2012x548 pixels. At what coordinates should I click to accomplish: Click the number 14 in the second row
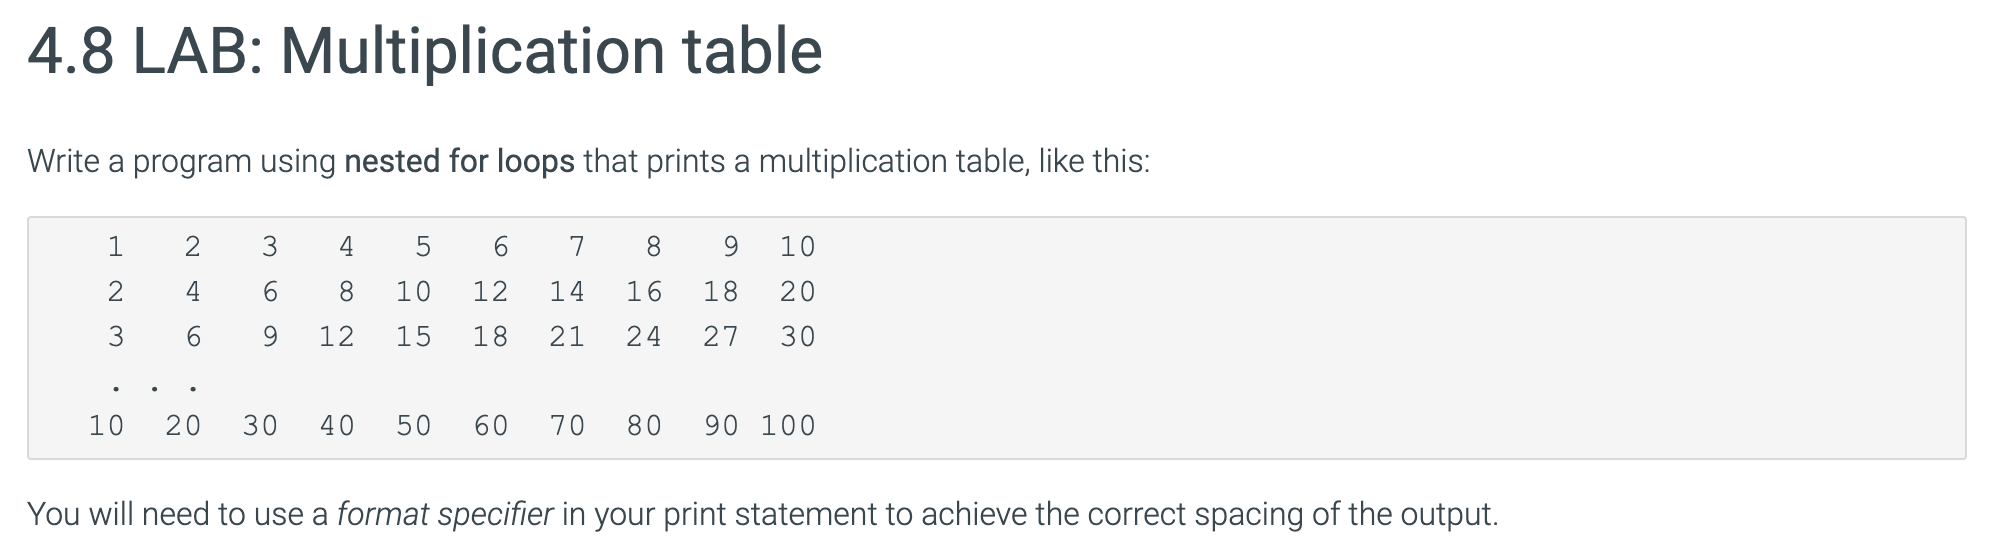[x=567, y=291]
